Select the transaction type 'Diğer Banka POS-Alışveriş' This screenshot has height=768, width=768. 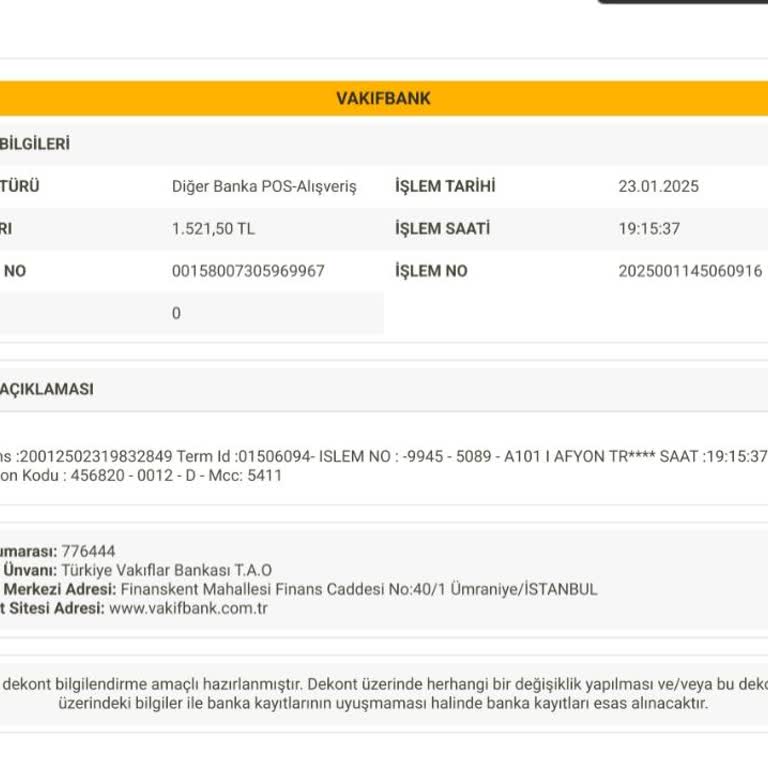[264, 187]
